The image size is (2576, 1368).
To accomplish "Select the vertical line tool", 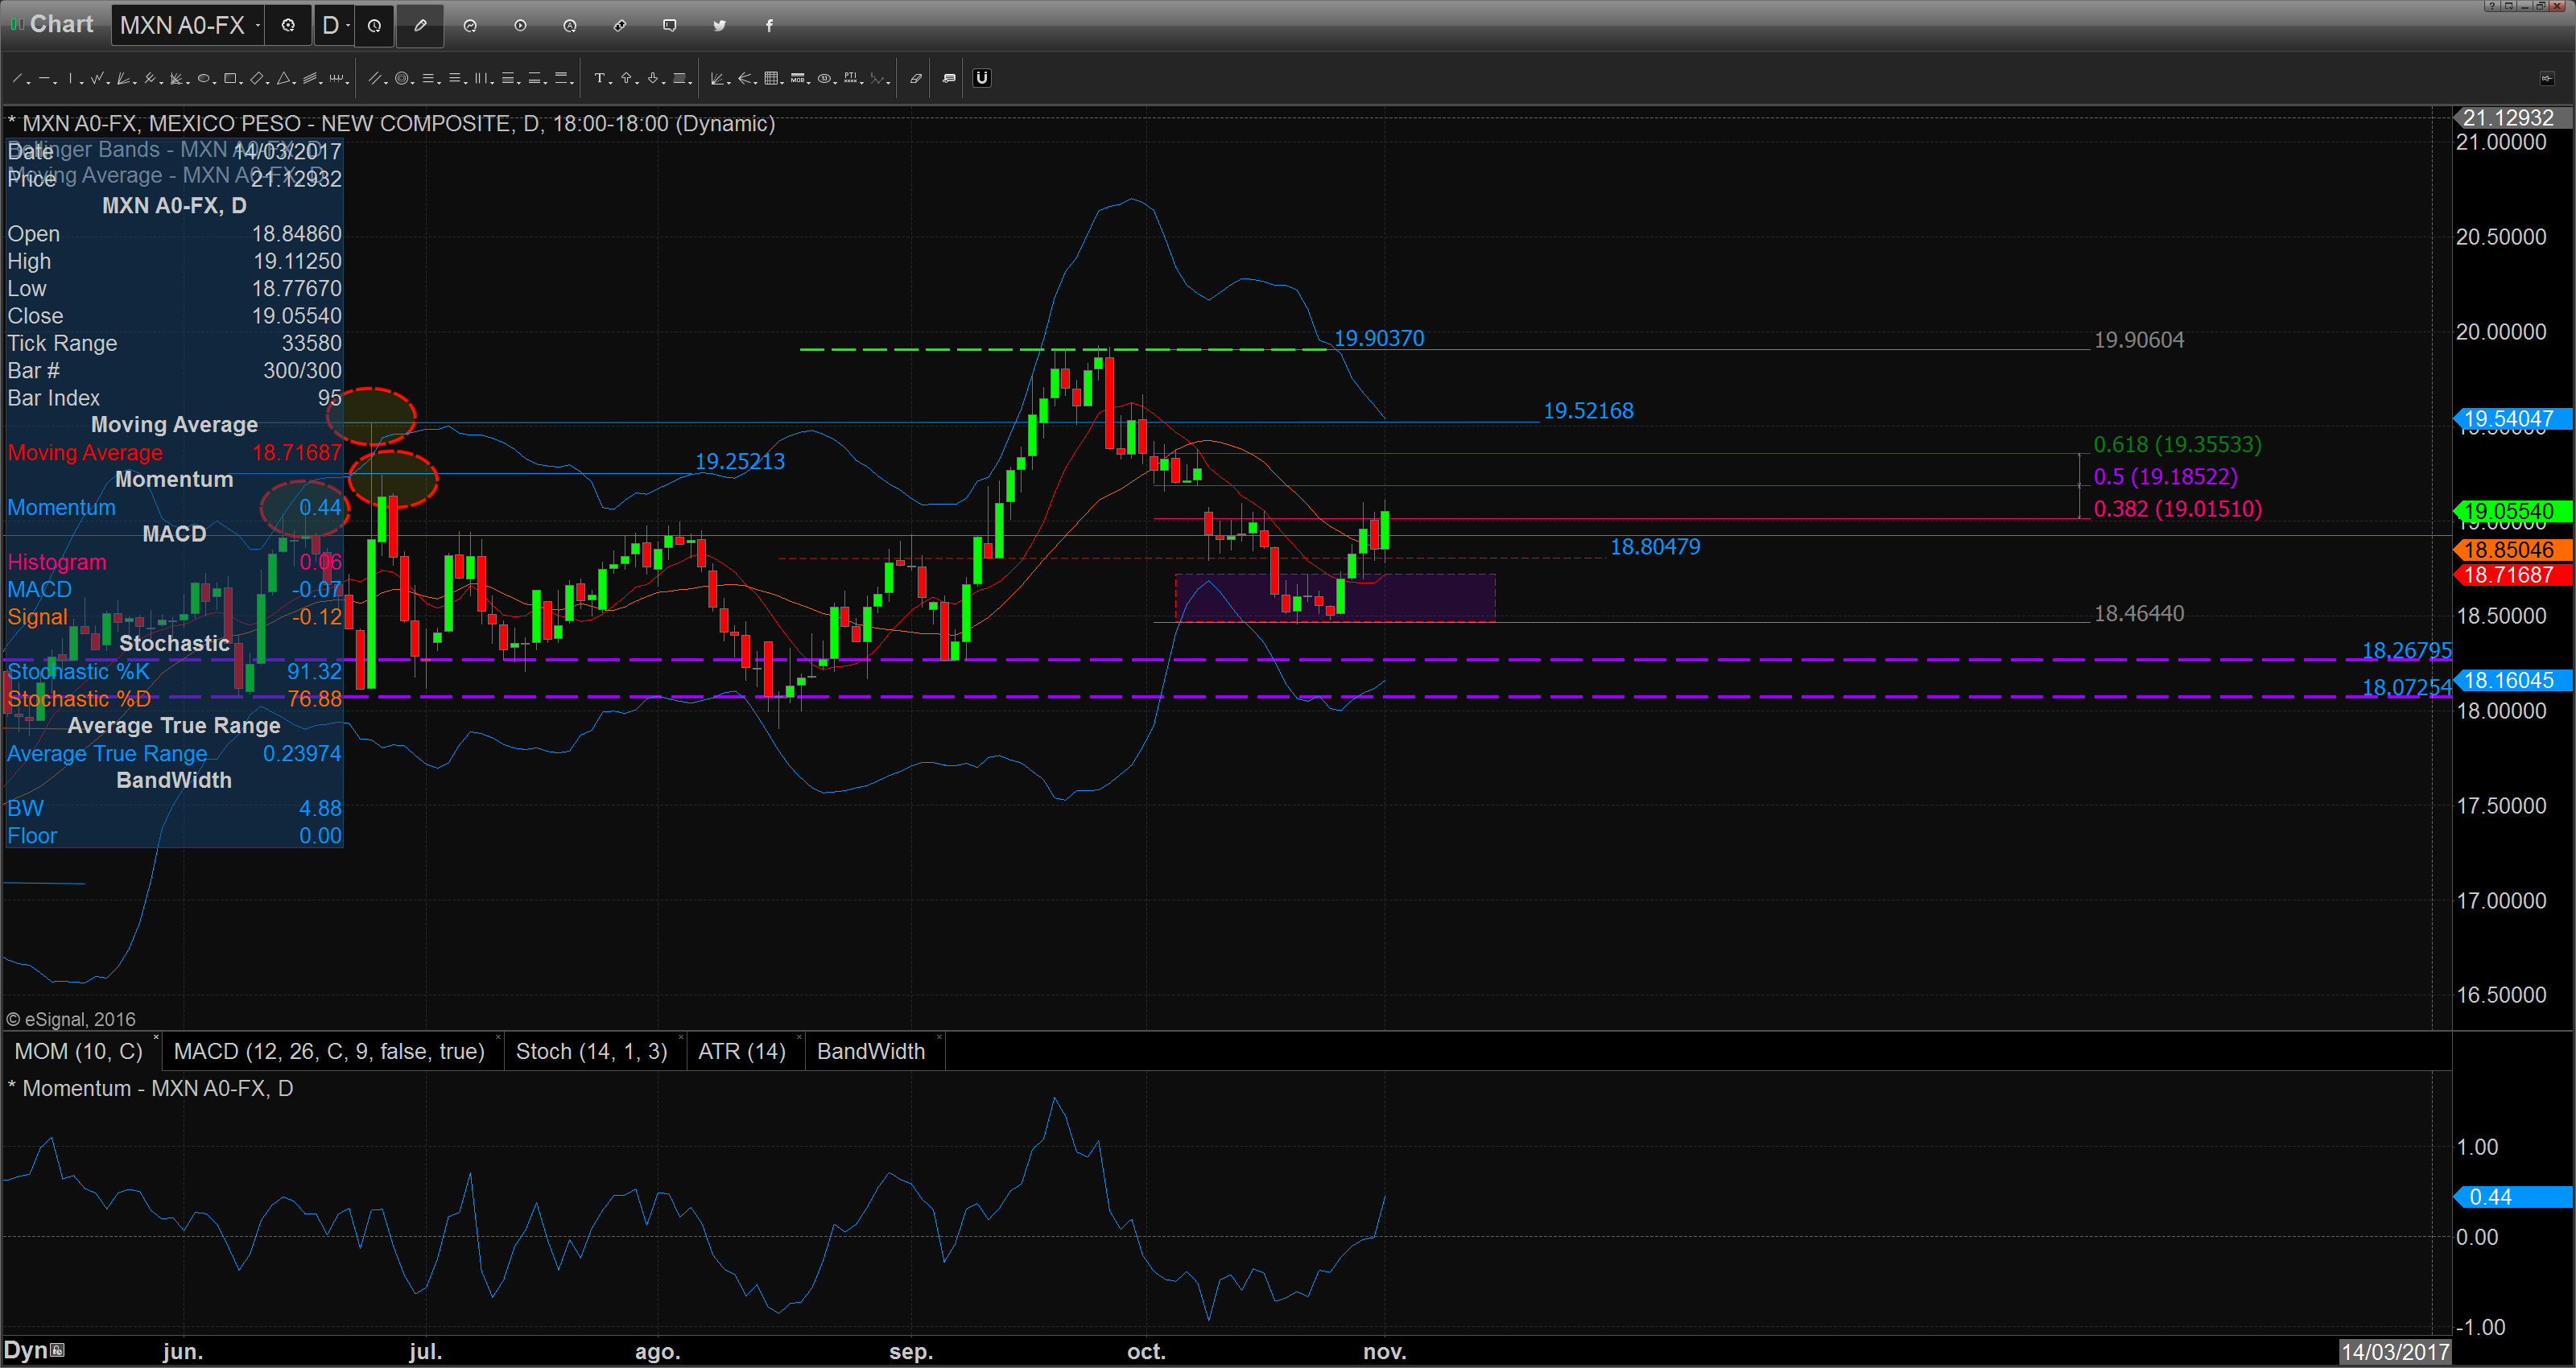I will click(70, 78).
